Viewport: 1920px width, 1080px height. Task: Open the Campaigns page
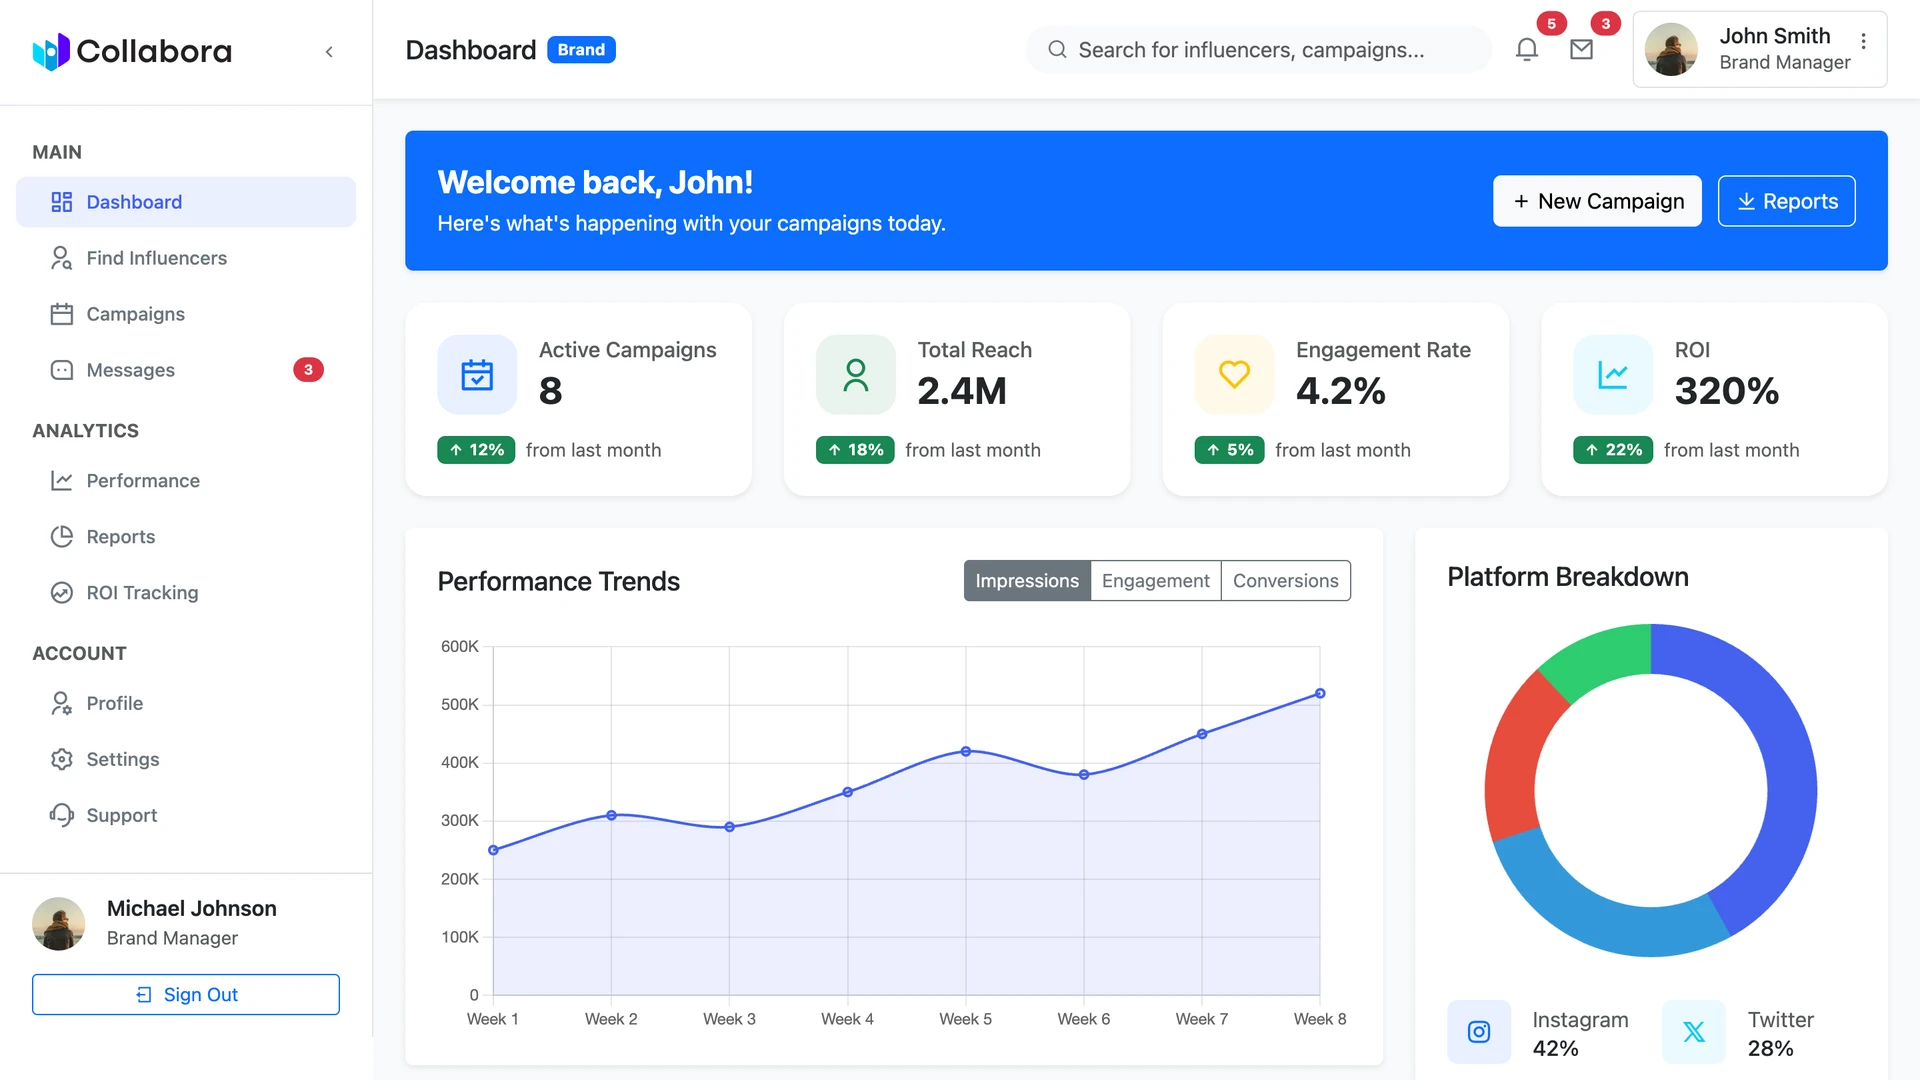(186, 314)
